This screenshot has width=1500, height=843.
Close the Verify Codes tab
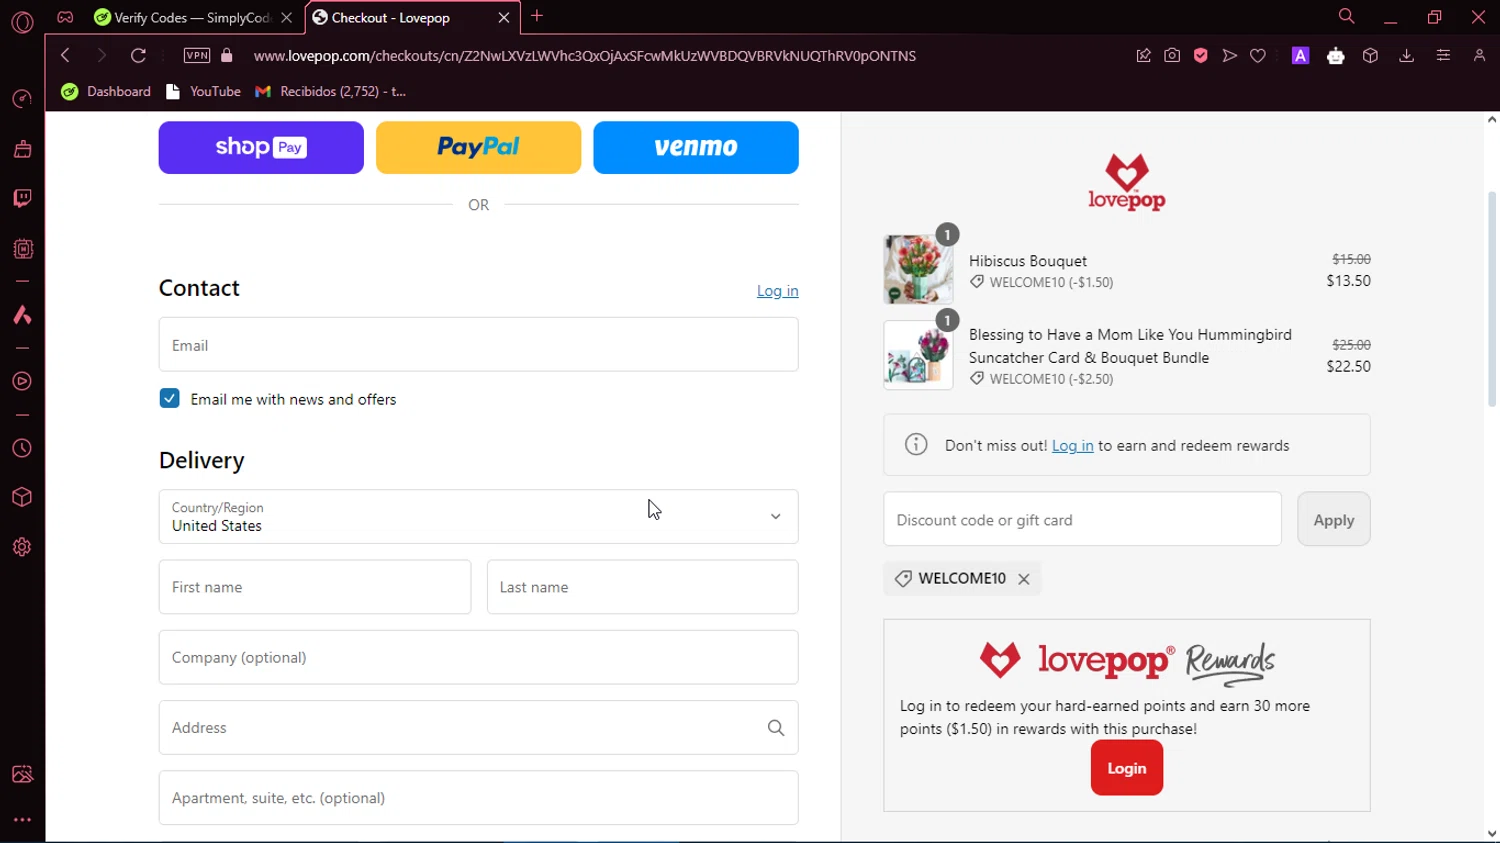tap(287, 18)
